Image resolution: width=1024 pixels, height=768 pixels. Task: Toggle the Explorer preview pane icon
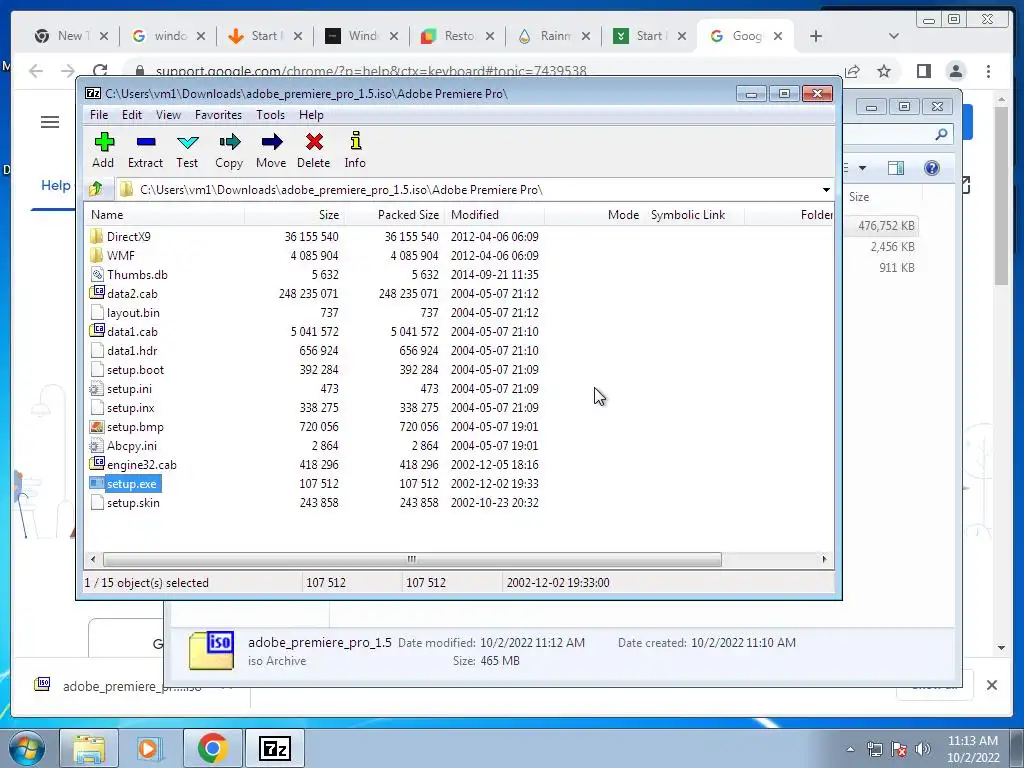point(896,168)
